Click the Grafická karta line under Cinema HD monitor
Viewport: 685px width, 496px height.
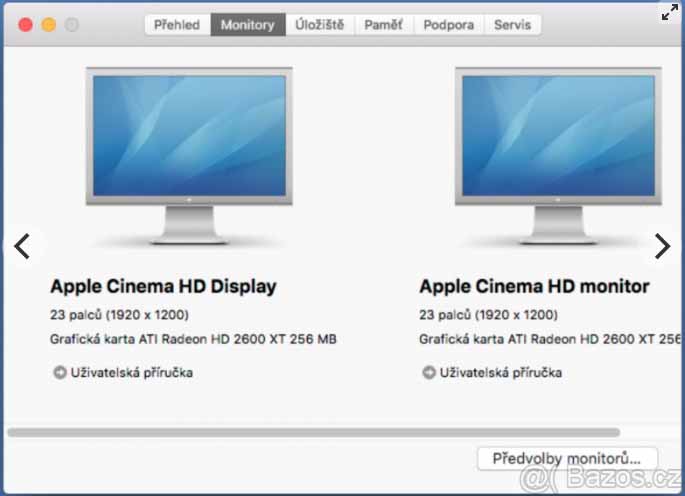click(x=550, y=339)
